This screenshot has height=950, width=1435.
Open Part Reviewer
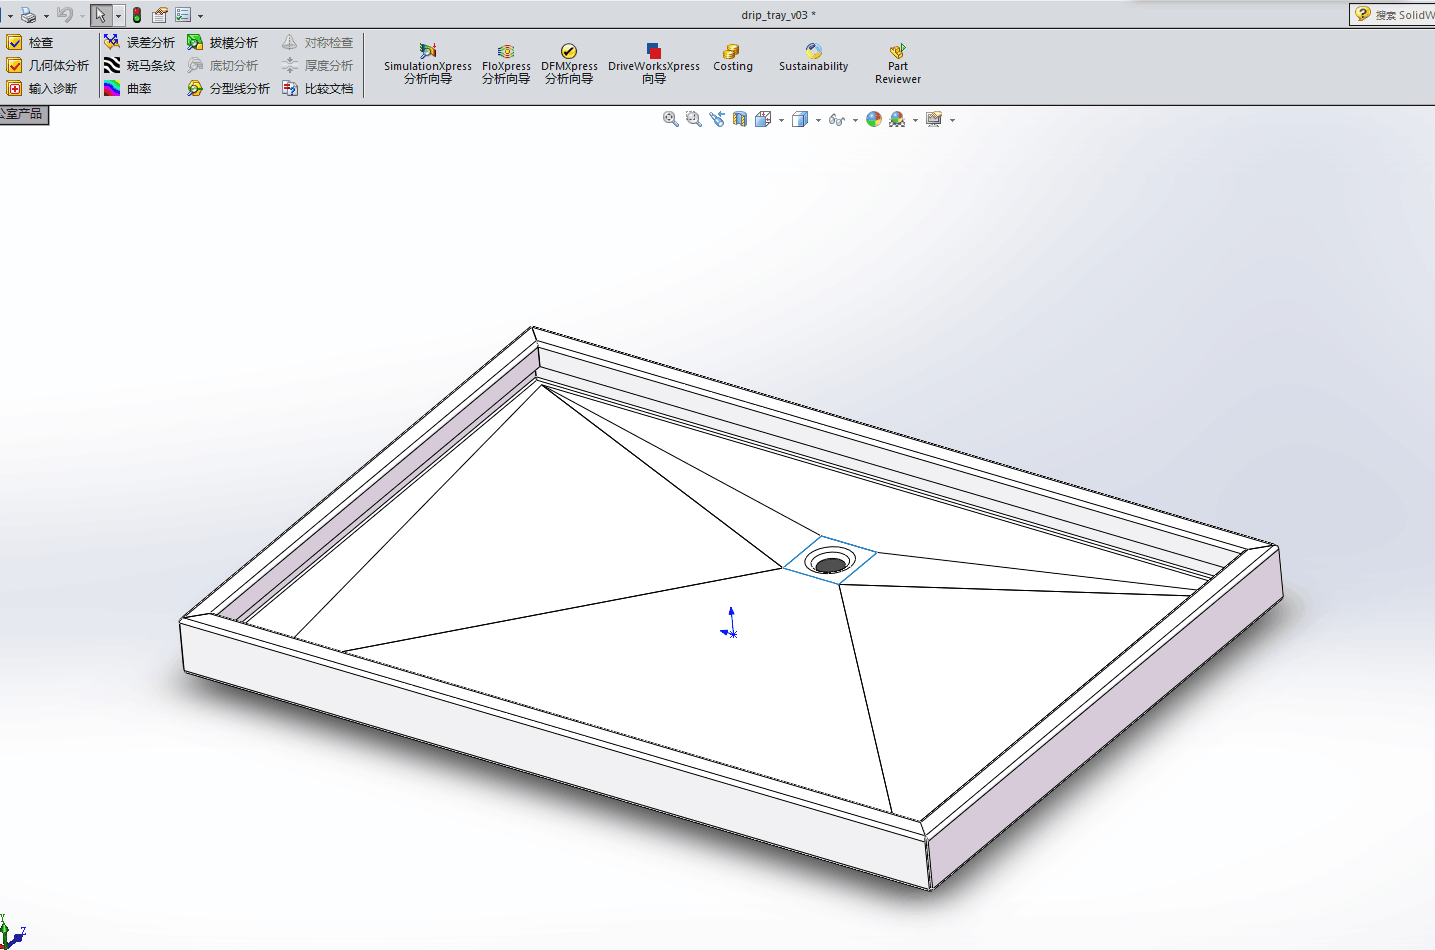click(x=897, y=63)
